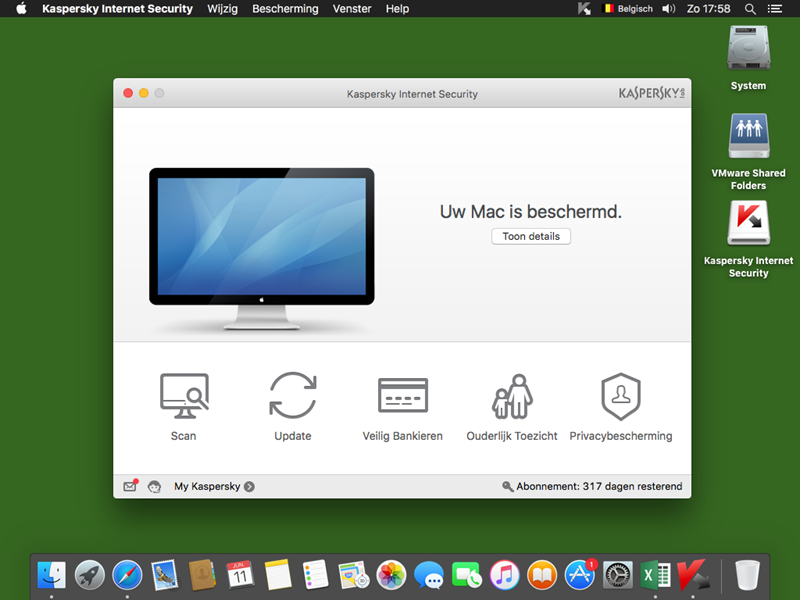
Task: Open the Venster menu
Action: pyautogui.click(x=351, y=9)
